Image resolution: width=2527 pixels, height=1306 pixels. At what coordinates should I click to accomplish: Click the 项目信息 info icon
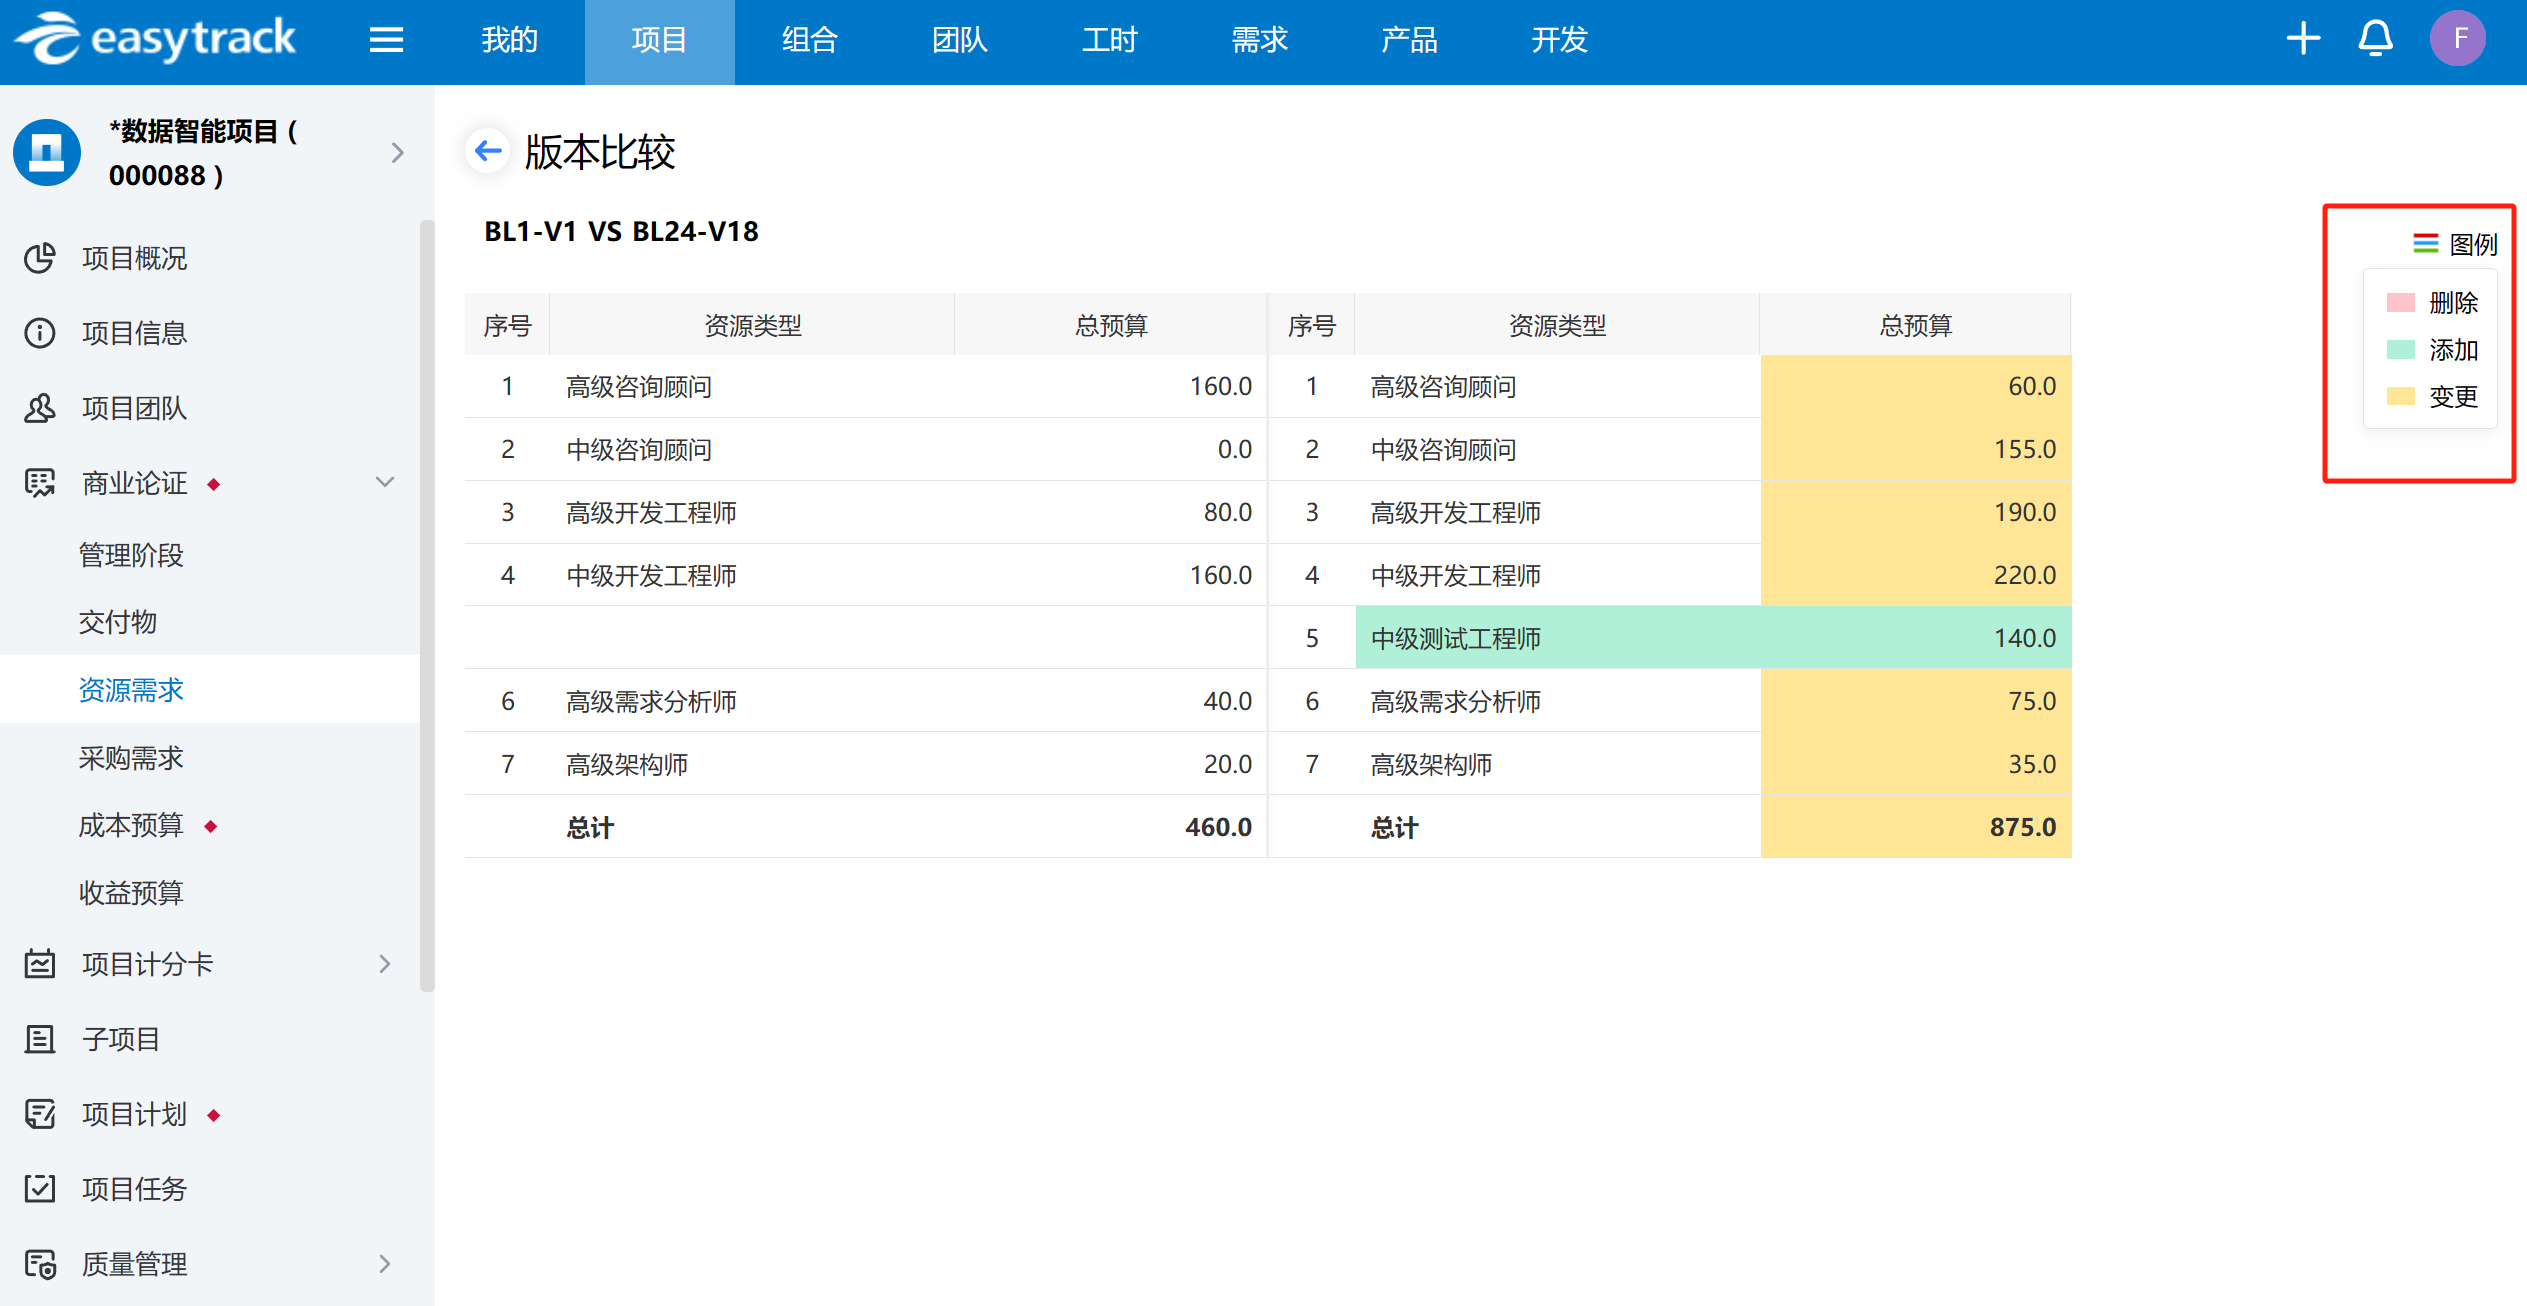(x=39, y=332)
